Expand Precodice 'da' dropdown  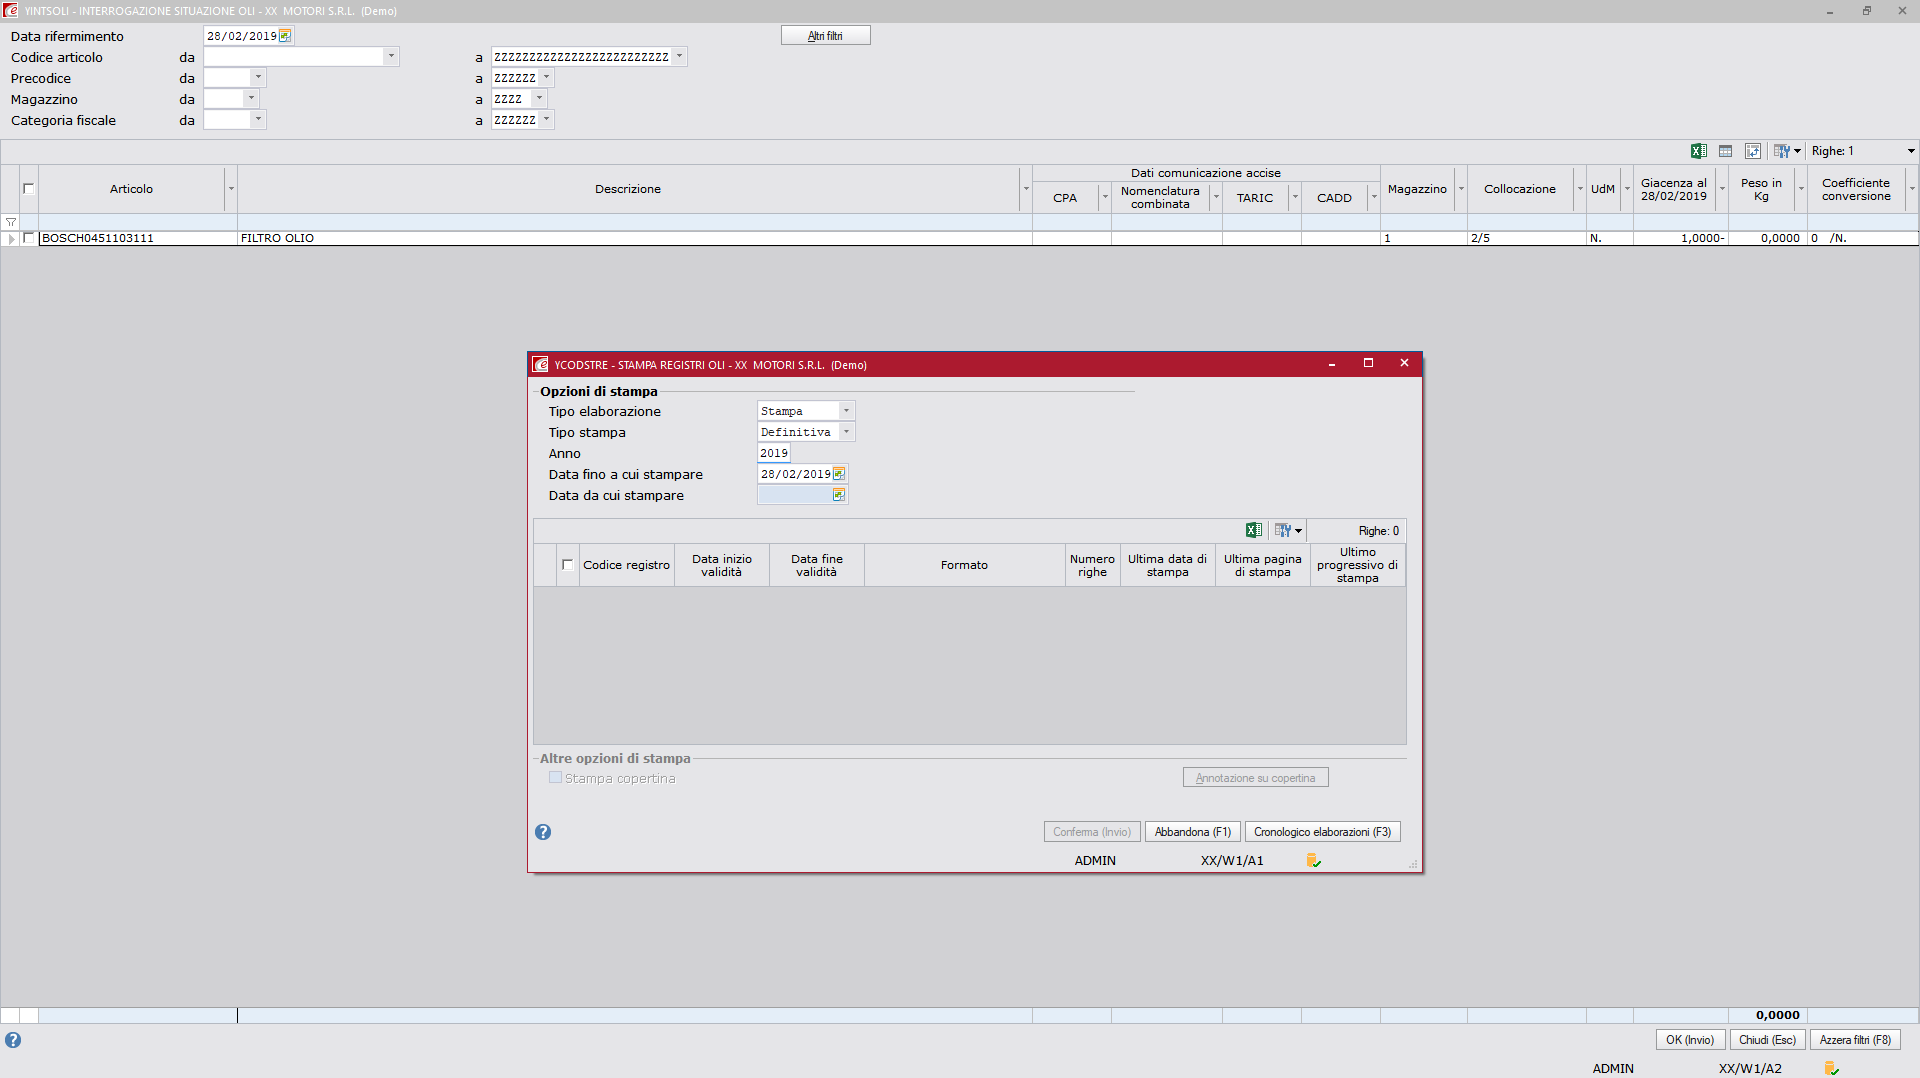click(258, 78)
